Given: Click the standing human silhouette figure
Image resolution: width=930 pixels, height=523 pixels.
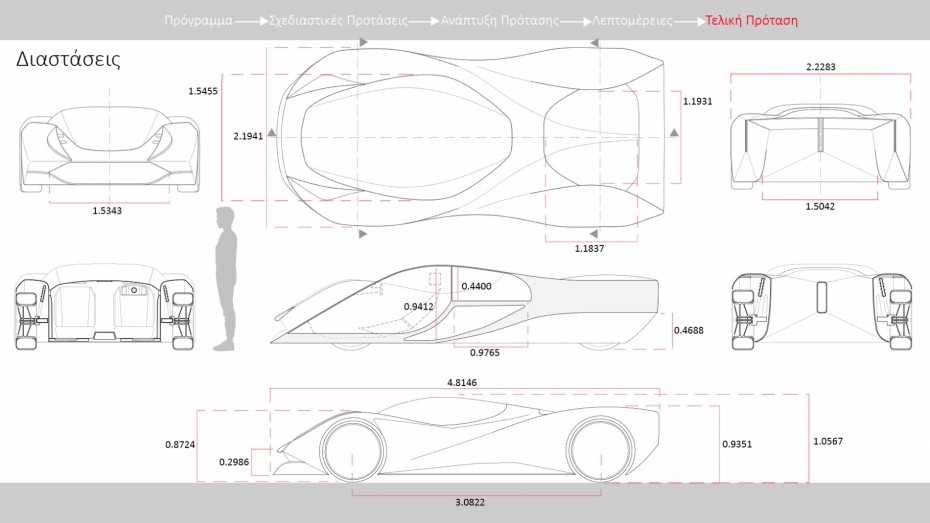Looking at the screenshot, I should click(x=225, y=279).
